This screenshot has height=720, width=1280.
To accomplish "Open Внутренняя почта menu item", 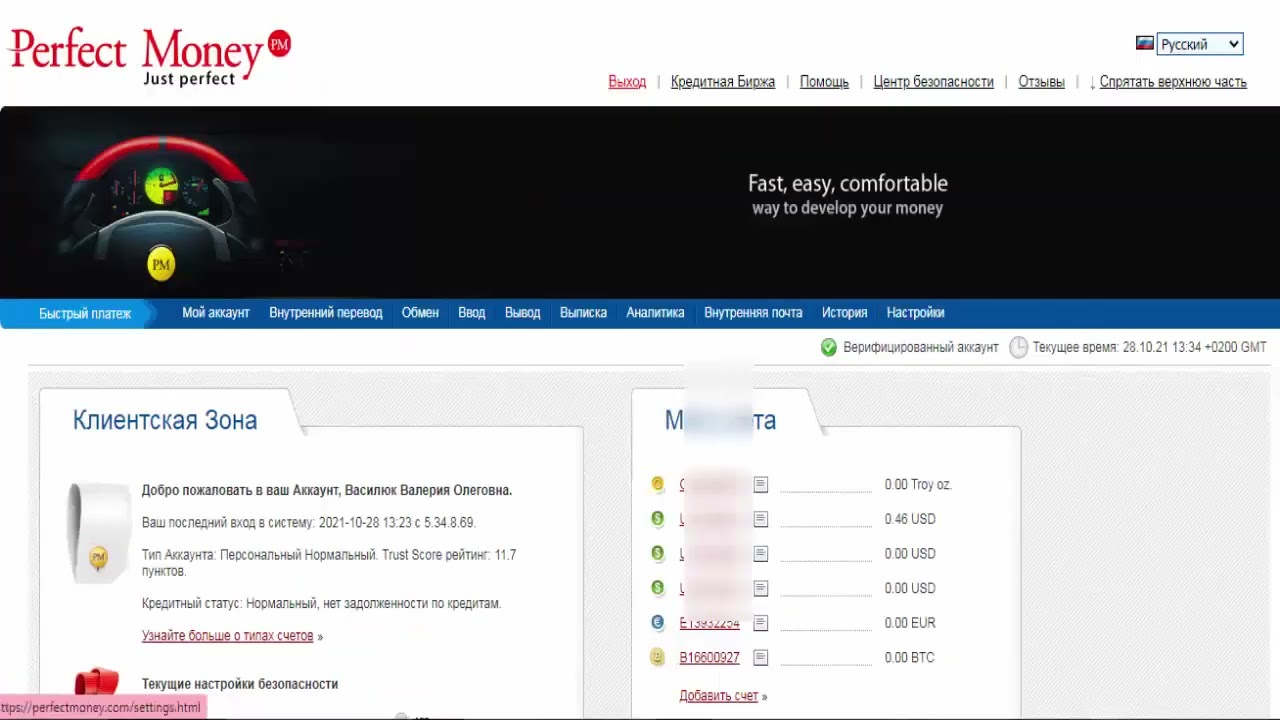I will click(x=753, y=313).
